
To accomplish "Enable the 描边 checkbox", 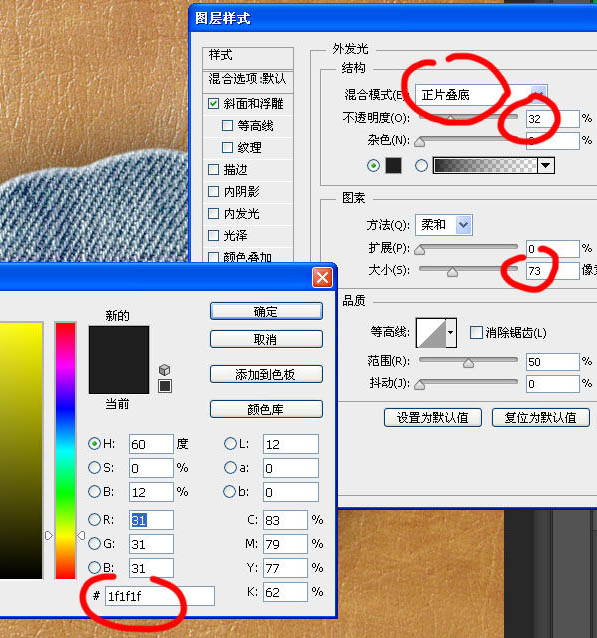I will [213, 169].
